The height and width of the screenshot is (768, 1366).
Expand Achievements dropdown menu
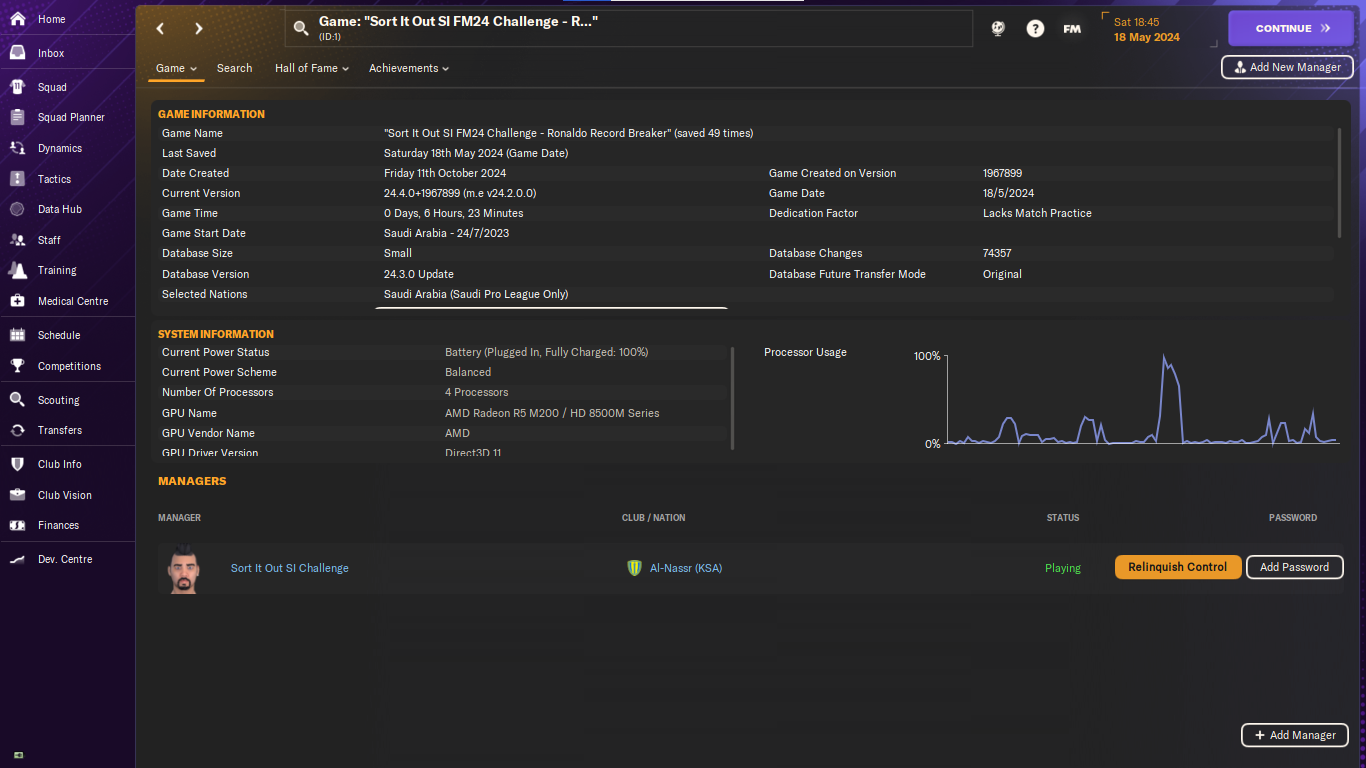pyautogui.click(x=409, y=68)
